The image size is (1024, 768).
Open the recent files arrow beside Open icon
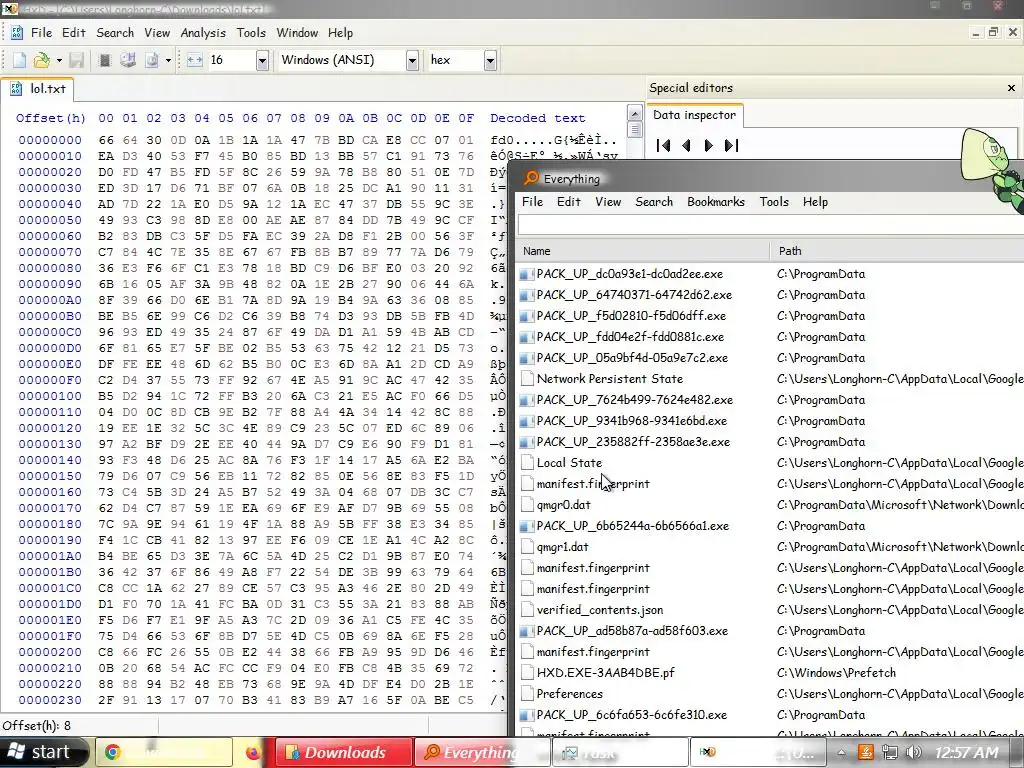59,60
